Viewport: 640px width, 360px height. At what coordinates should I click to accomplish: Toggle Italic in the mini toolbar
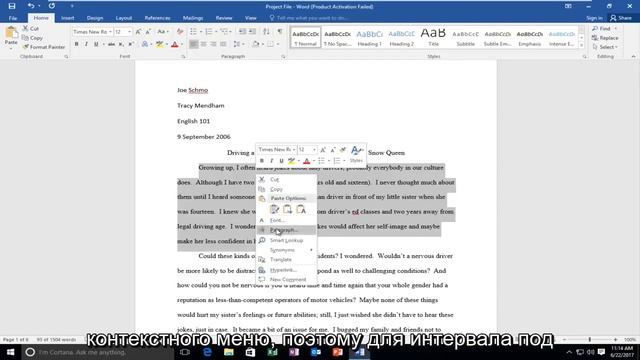pos(271,161)
